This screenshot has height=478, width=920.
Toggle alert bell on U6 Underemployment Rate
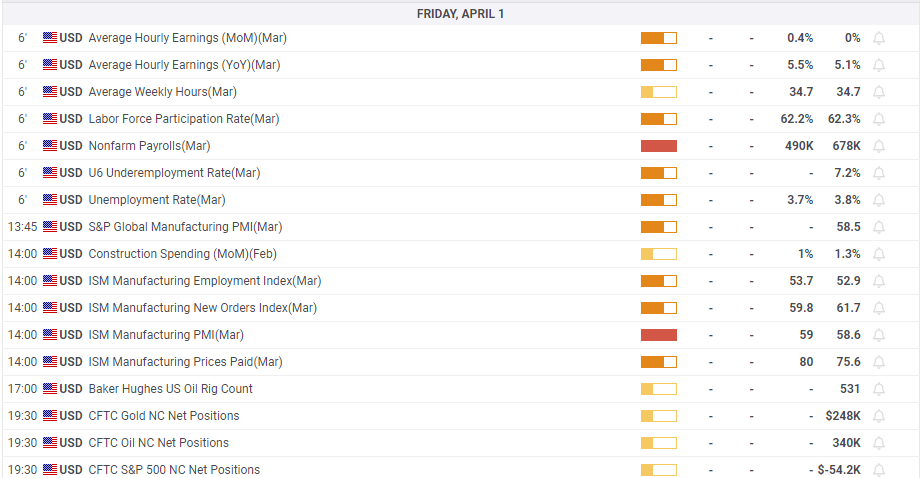pos(879,173)
